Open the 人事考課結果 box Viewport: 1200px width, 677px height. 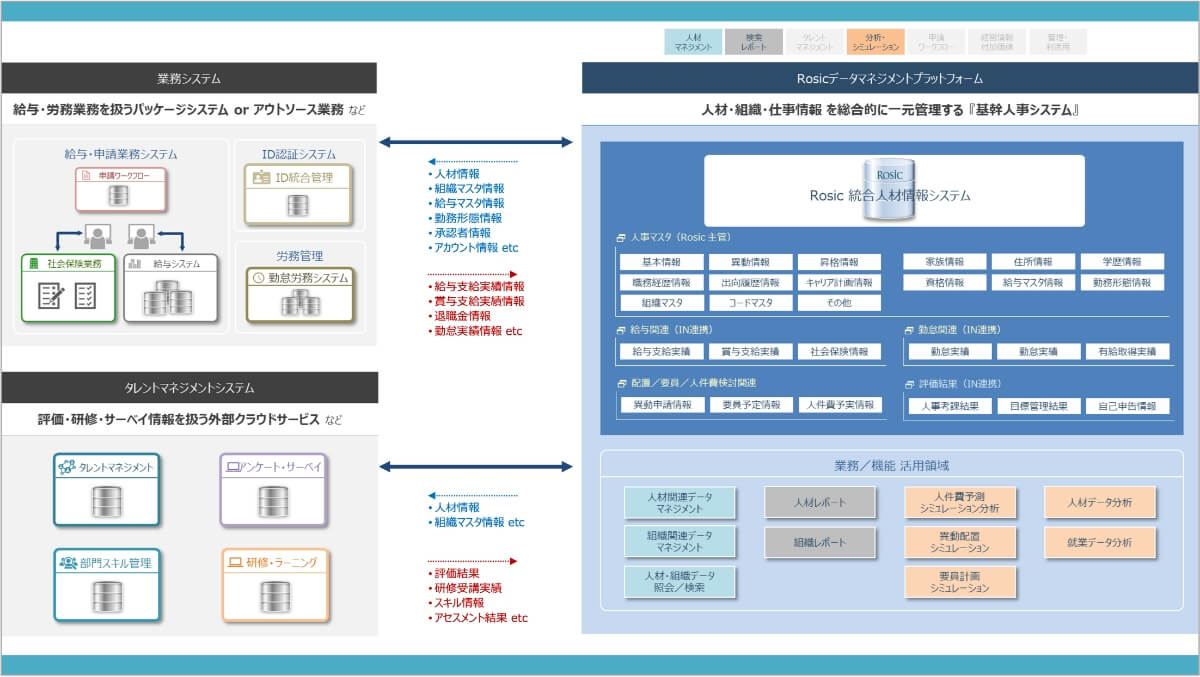pos(950,406)
